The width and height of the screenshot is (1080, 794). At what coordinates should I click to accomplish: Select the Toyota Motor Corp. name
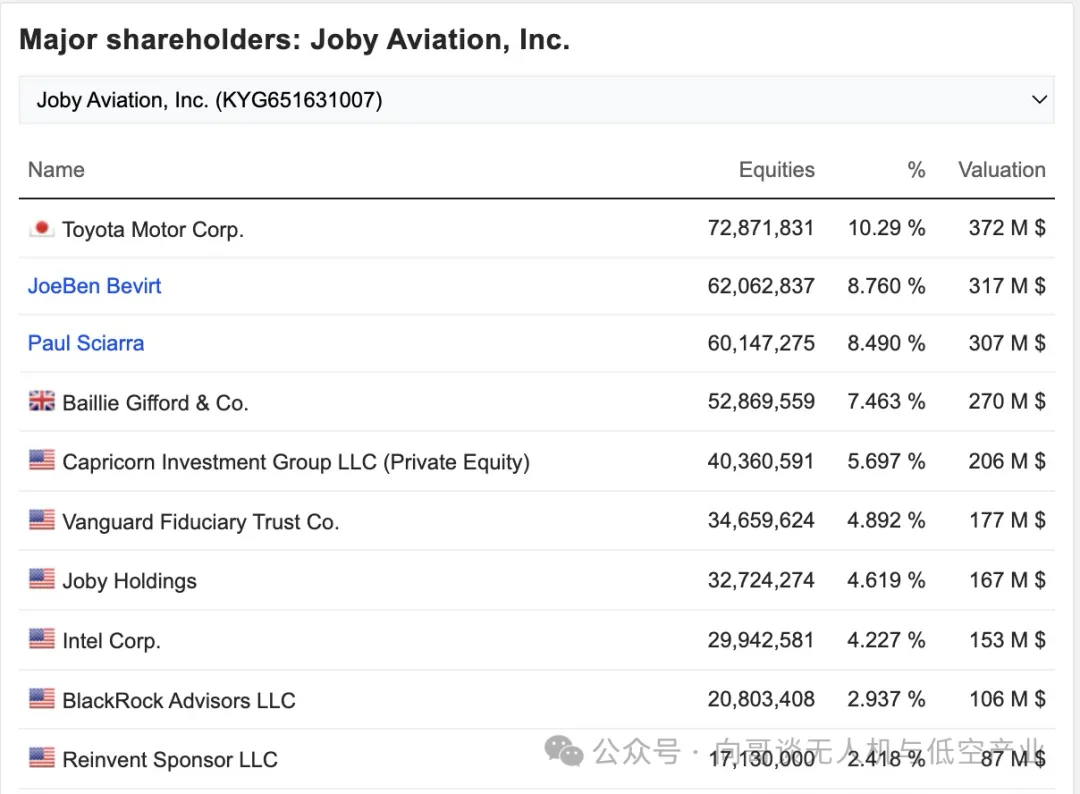click(x=153, y=230)
